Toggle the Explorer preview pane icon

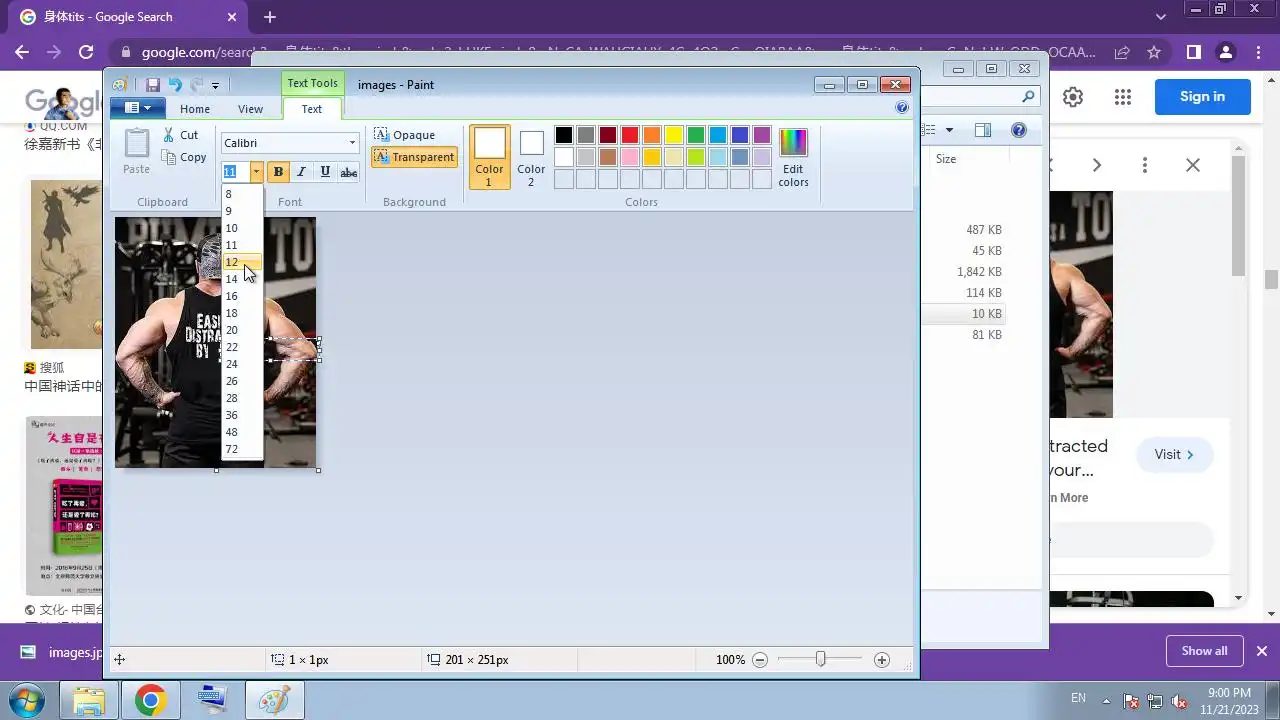pos(982,130)
